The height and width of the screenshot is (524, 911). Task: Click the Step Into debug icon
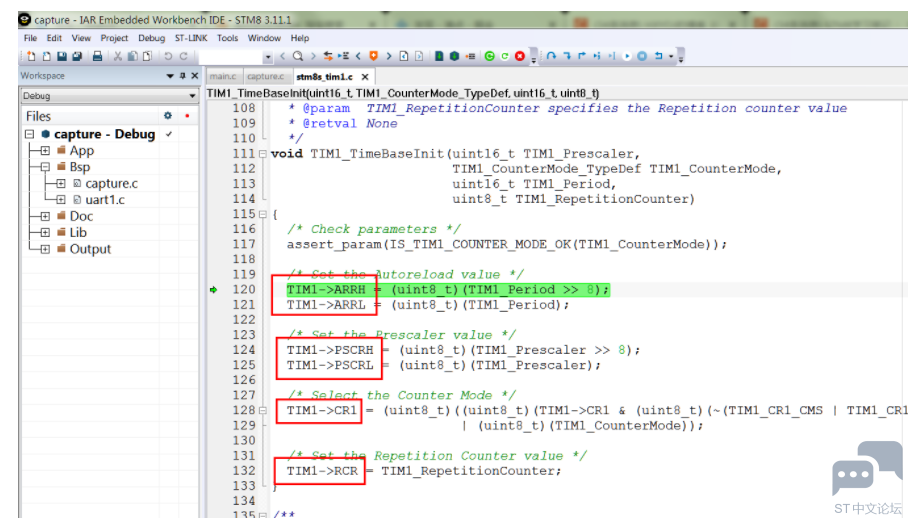pyautogui.click(x=567, y=56)
